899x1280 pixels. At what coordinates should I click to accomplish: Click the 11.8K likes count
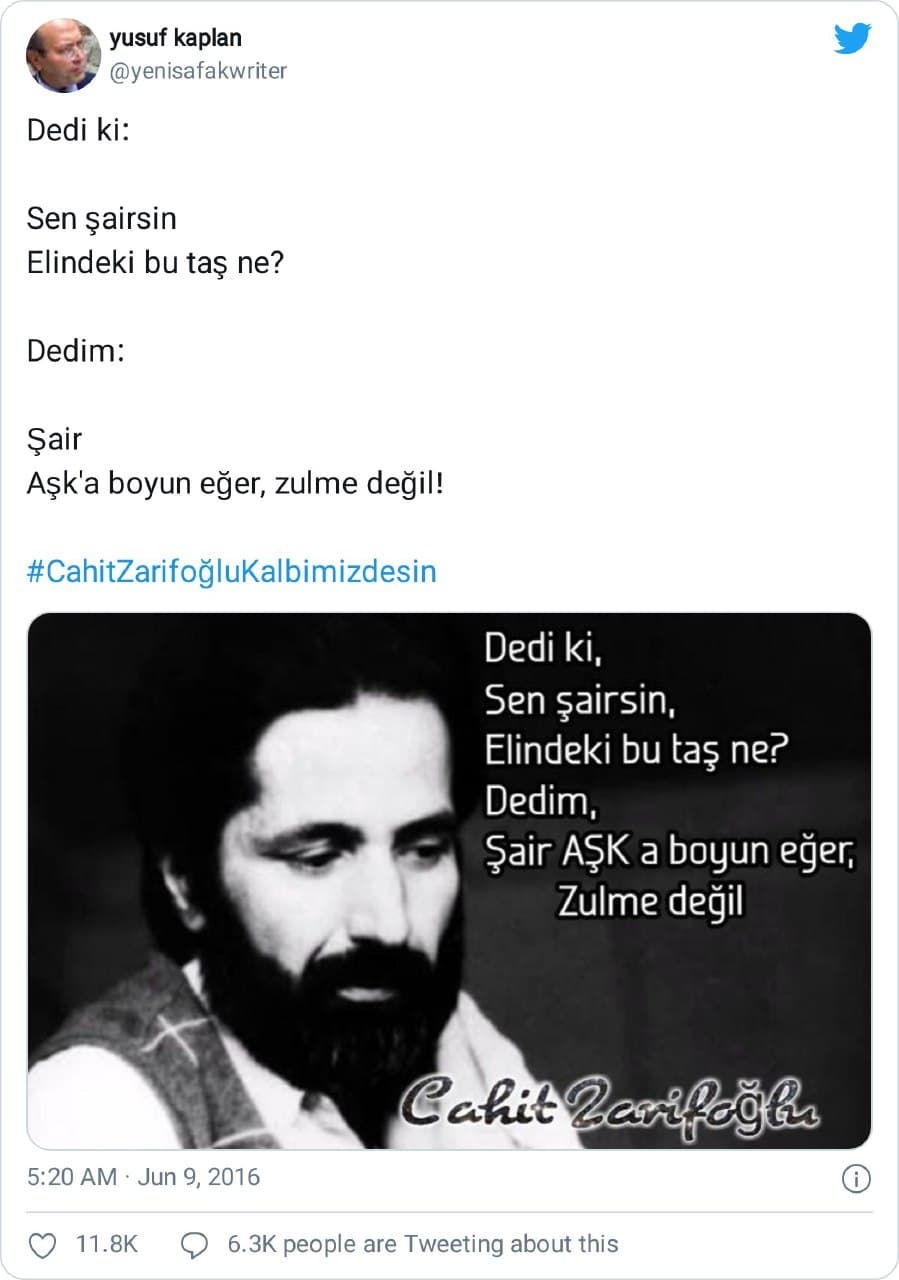click(x=107, y=1245)
